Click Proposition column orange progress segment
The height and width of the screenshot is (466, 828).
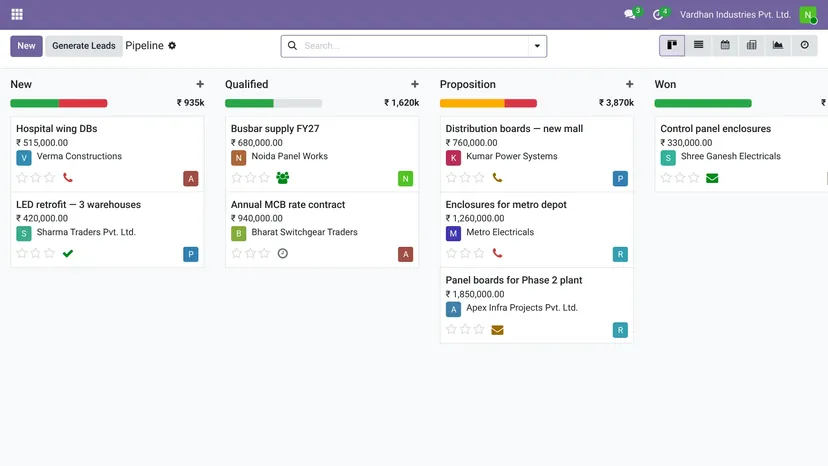(x=472, y=103)
